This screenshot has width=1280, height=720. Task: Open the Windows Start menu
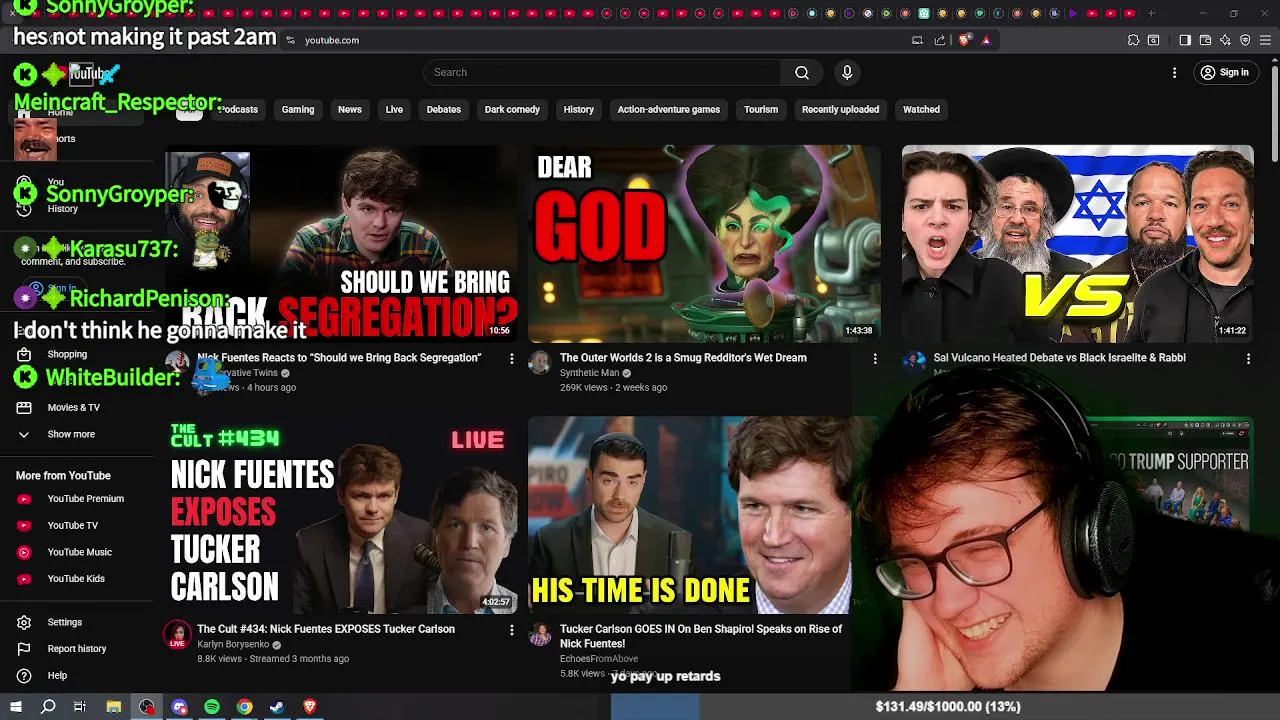click(x=16, y=707)
